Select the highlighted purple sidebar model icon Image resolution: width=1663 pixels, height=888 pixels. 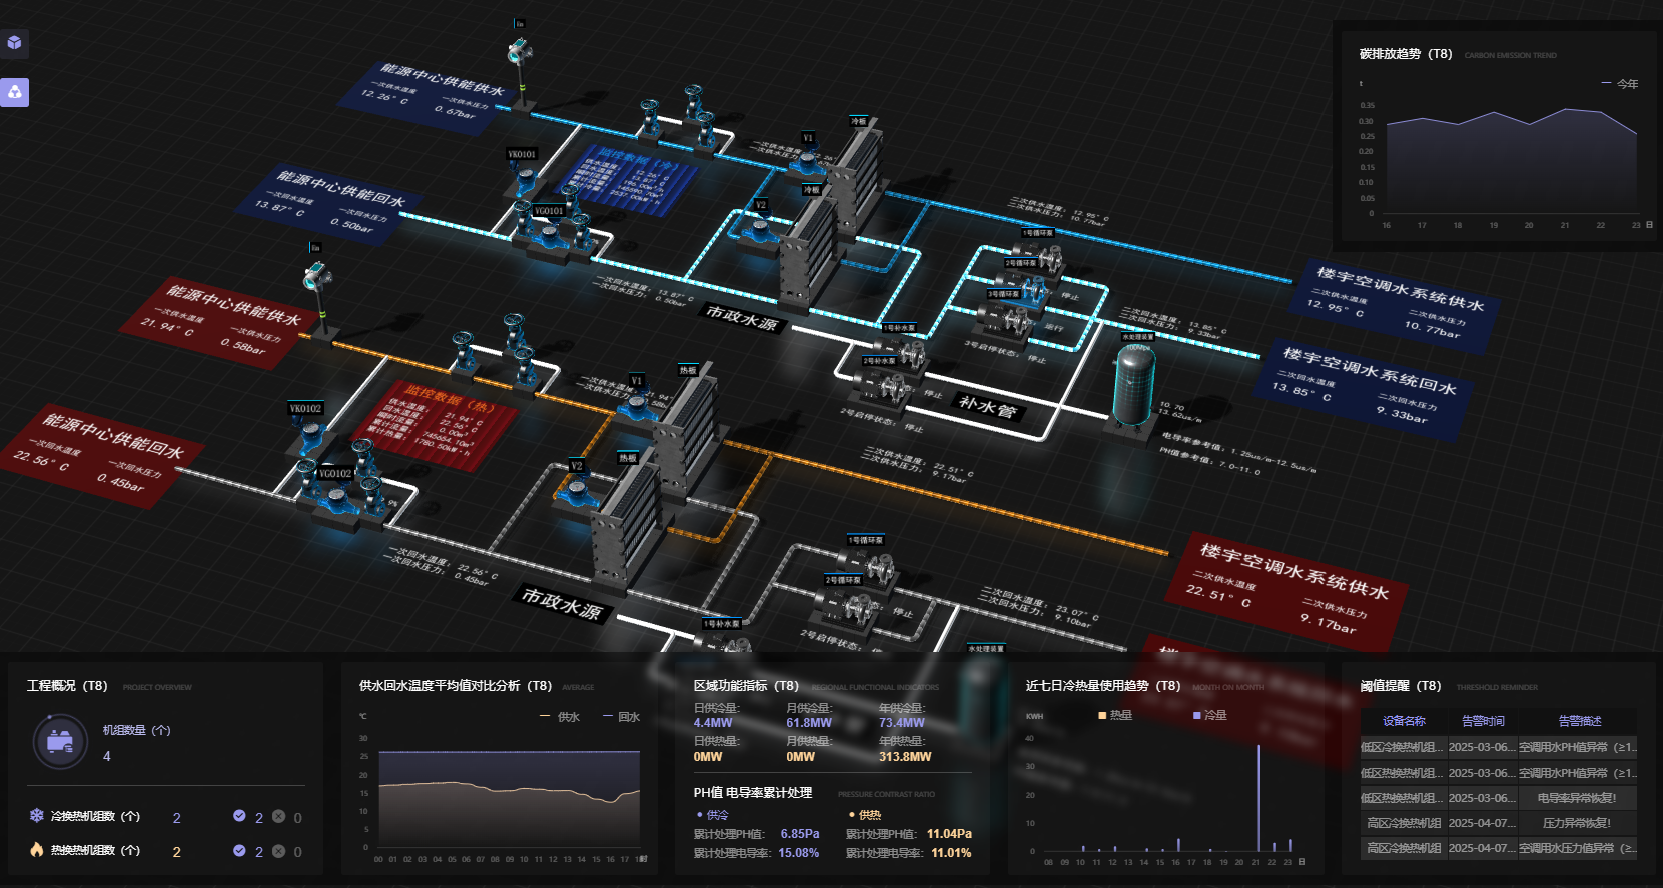coord(15,92)
